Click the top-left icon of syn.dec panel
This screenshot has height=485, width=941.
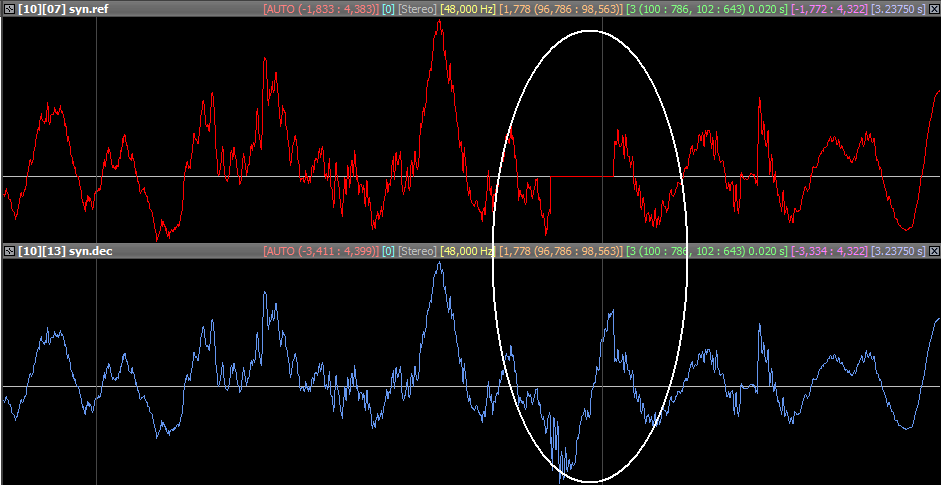[8, 250]
